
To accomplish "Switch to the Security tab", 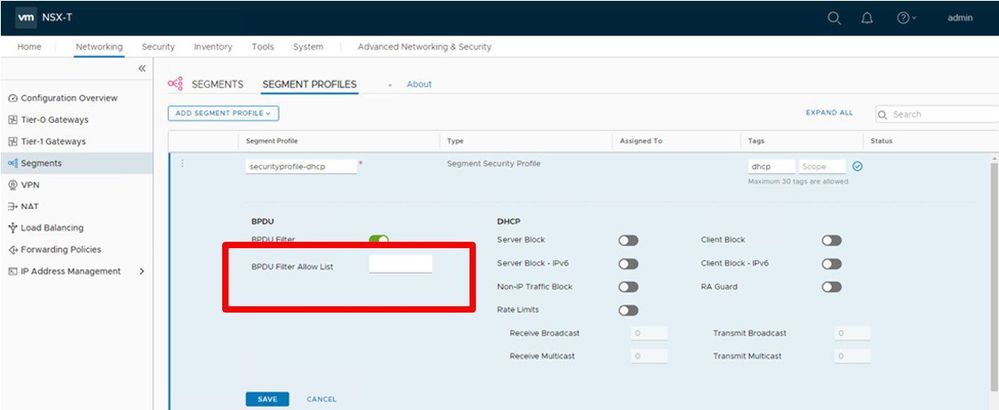I will click(x=158, y=46).
